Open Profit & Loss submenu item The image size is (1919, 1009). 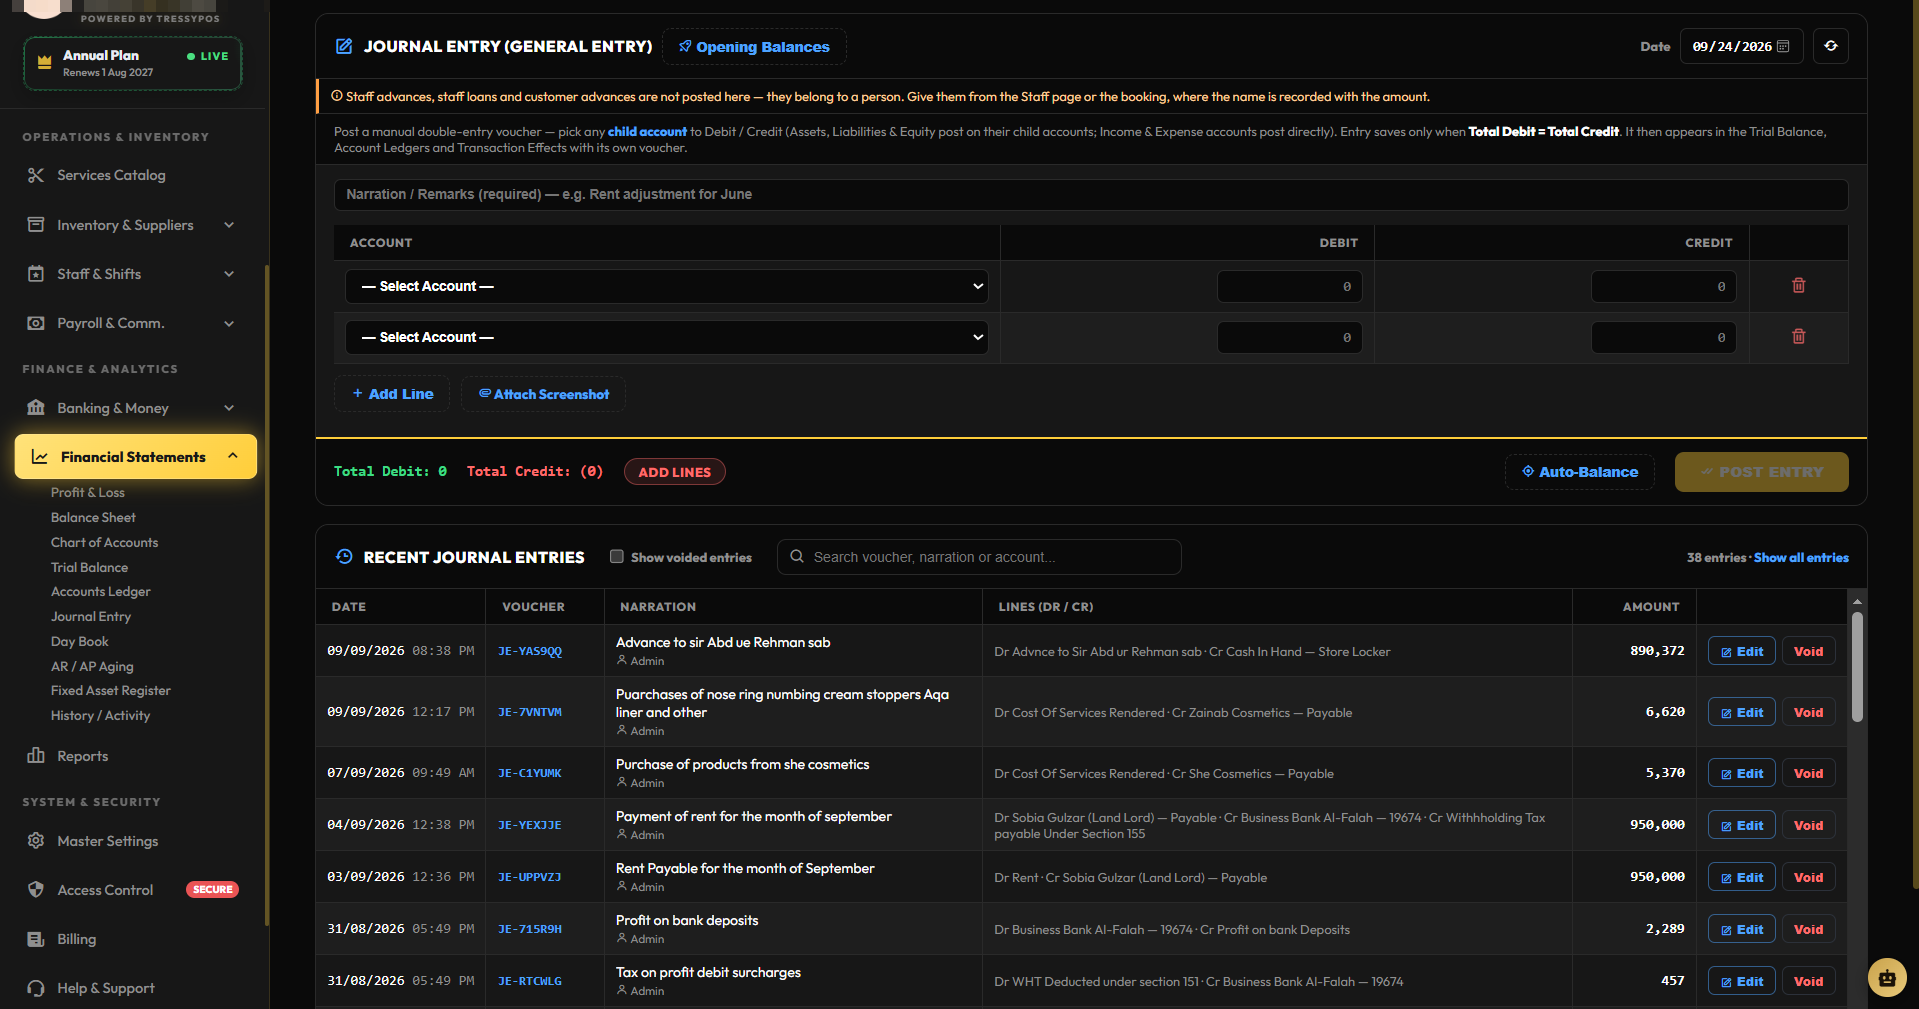pos(88,493)
